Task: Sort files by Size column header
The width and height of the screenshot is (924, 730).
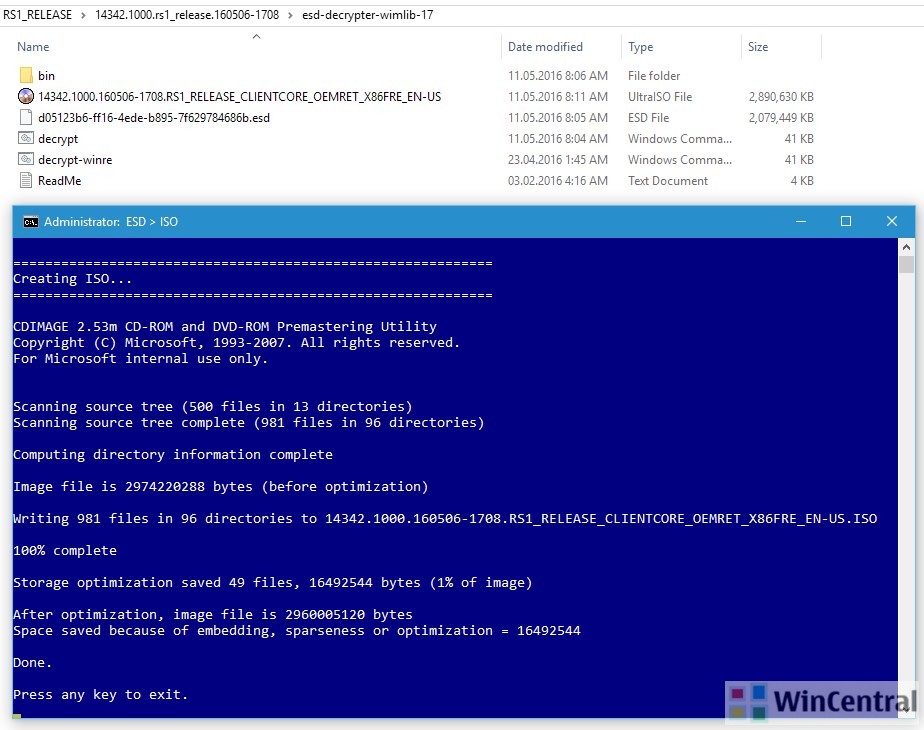Action: click(x=758, y=47)
